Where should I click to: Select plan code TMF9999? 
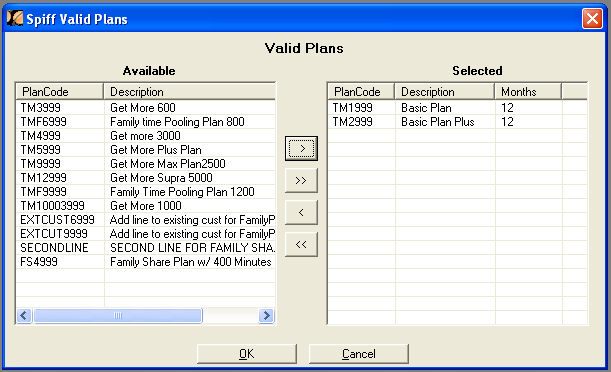[43, 192]
